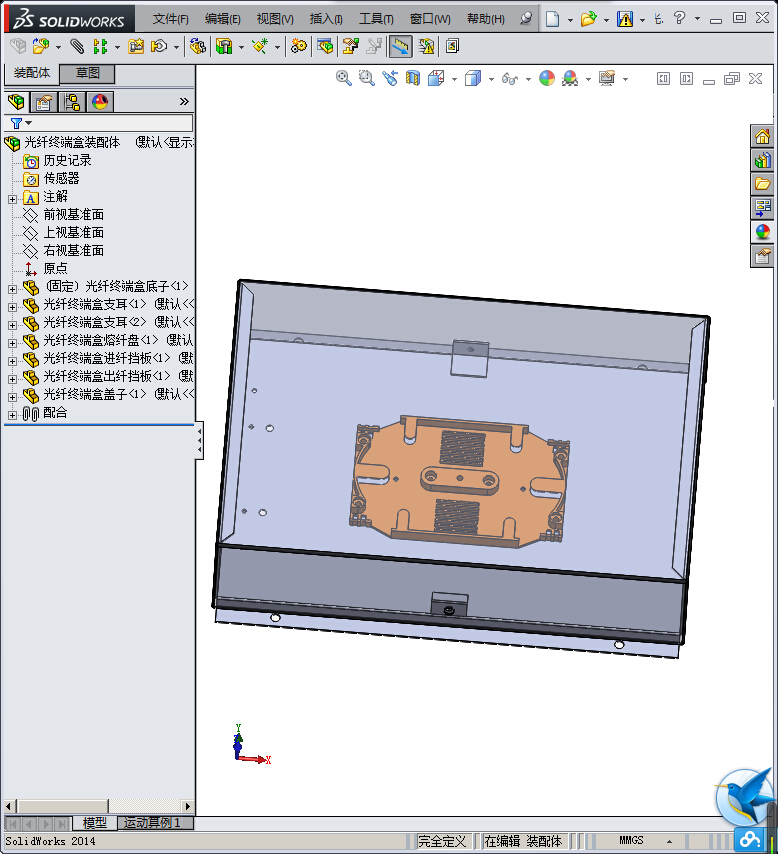Select the 前视基准面 plane in the tree
The image size is (778, 854).
pyautogui.click(x=74, y=215)
